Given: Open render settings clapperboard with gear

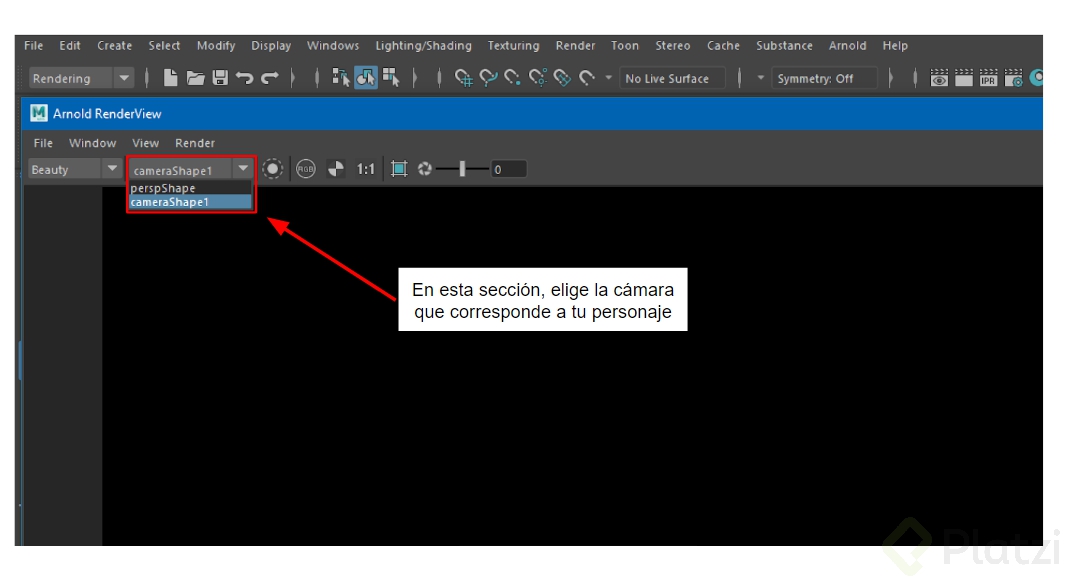Looking at the screenshot, I should point(1014,78).
